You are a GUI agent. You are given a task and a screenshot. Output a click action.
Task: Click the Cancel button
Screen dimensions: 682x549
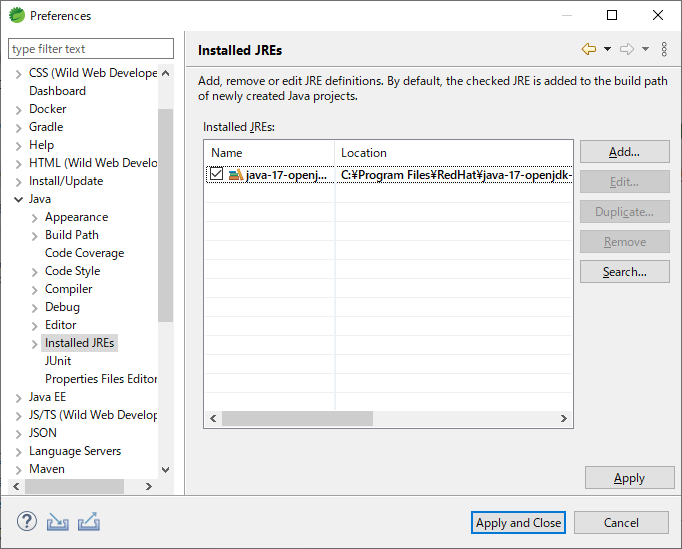tap(621, 522)
